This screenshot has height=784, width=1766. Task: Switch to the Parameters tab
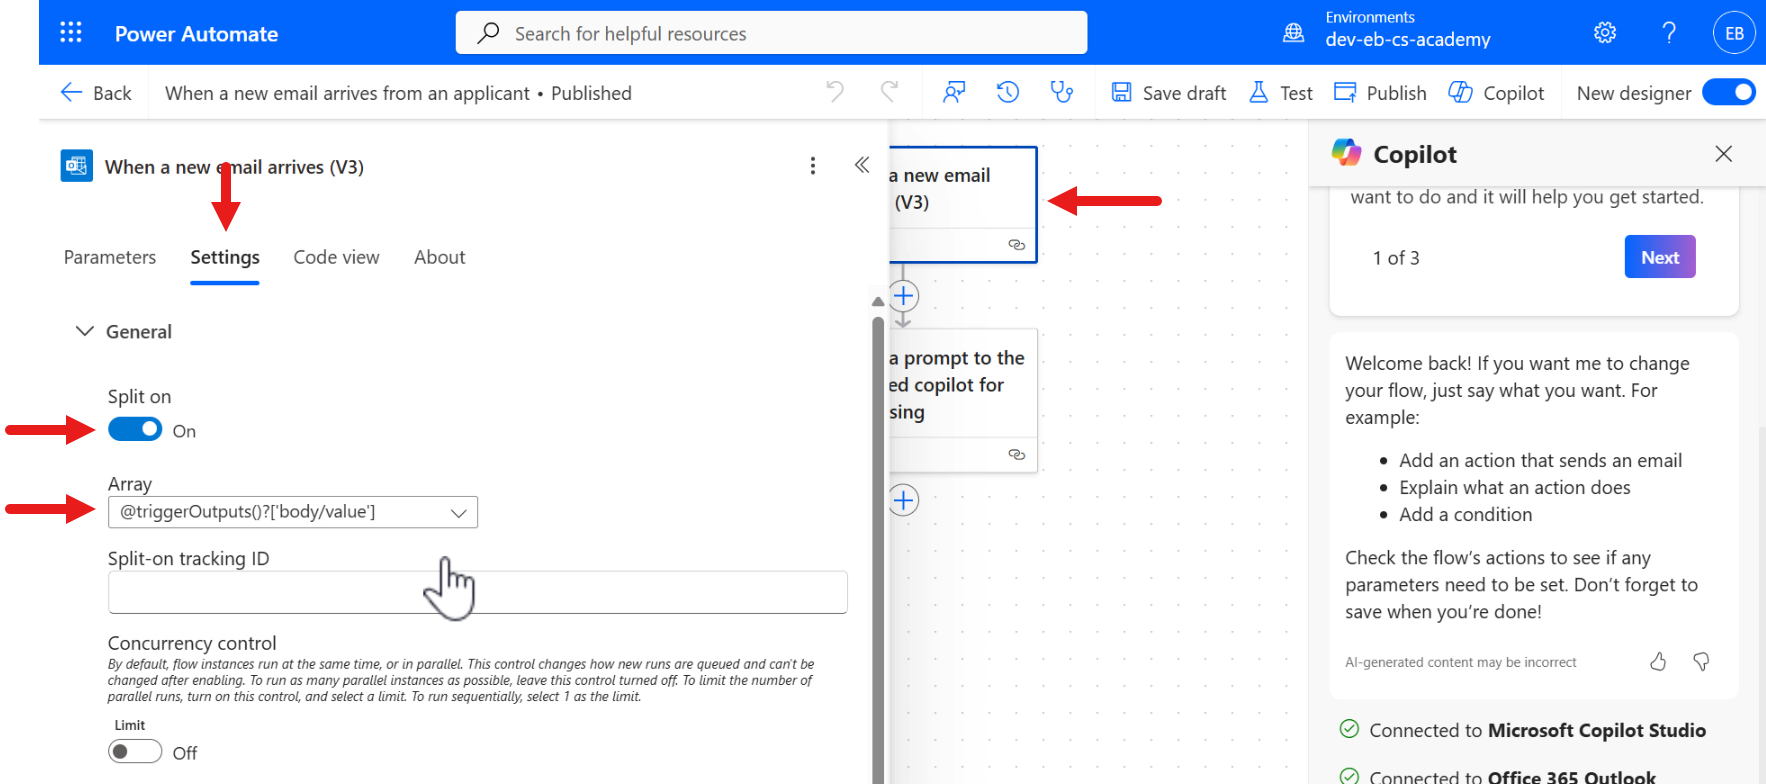(110, 257)
